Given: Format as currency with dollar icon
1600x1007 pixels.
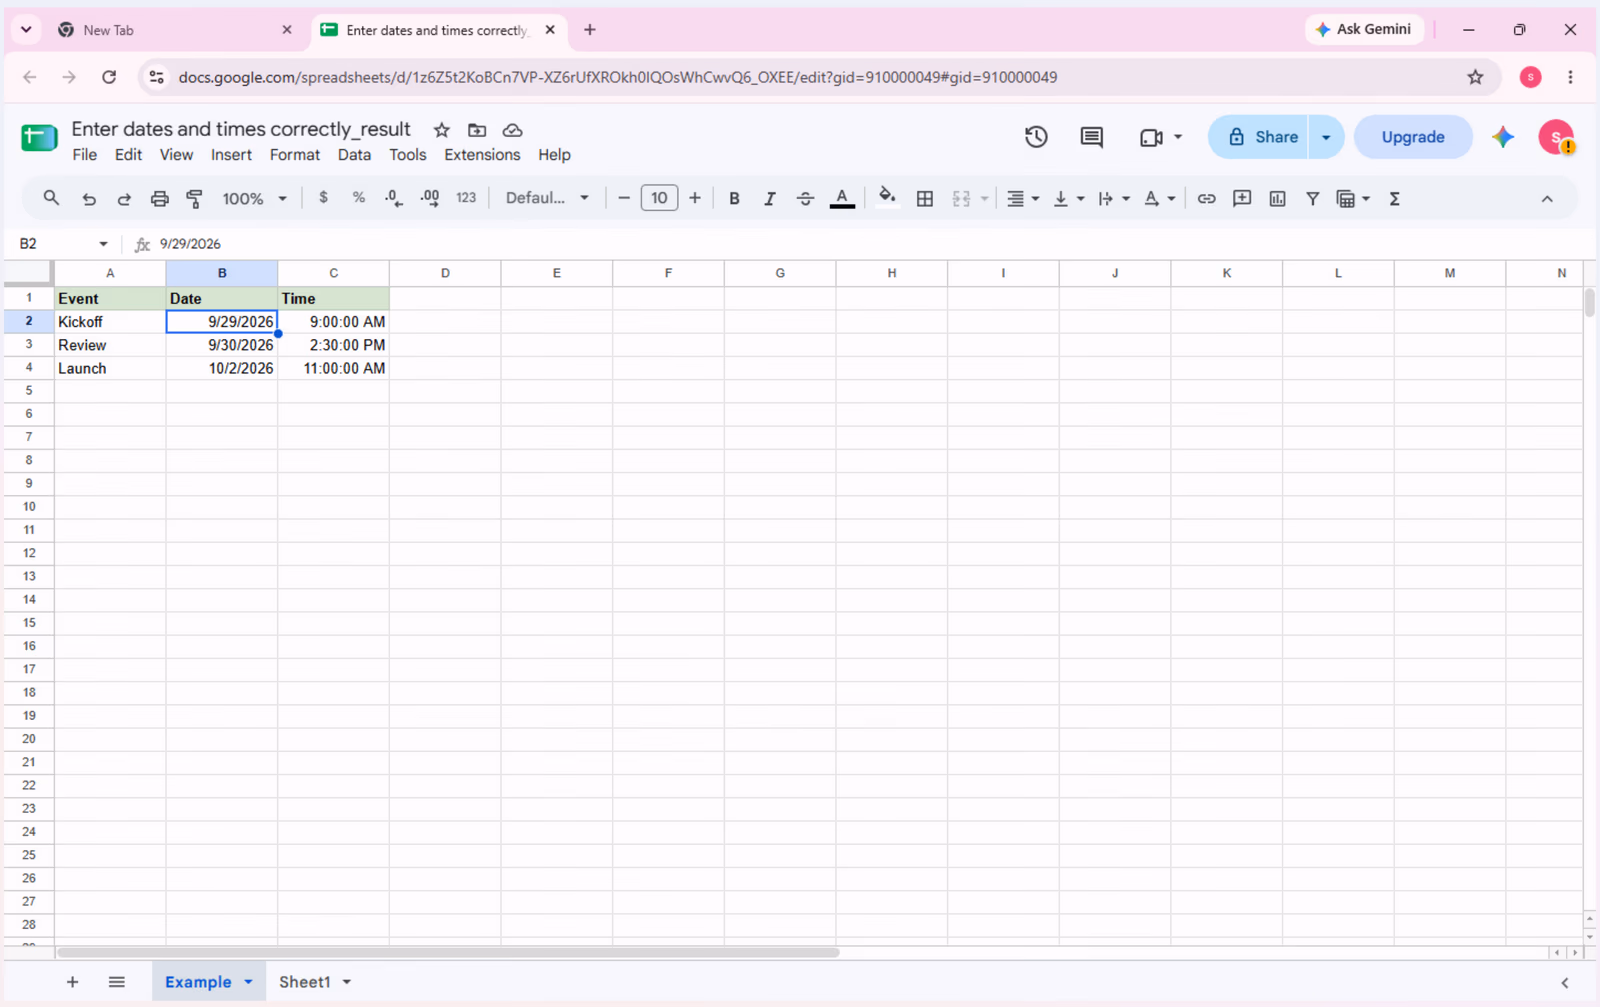Looking at the screenshot, I should coord(323,198).
